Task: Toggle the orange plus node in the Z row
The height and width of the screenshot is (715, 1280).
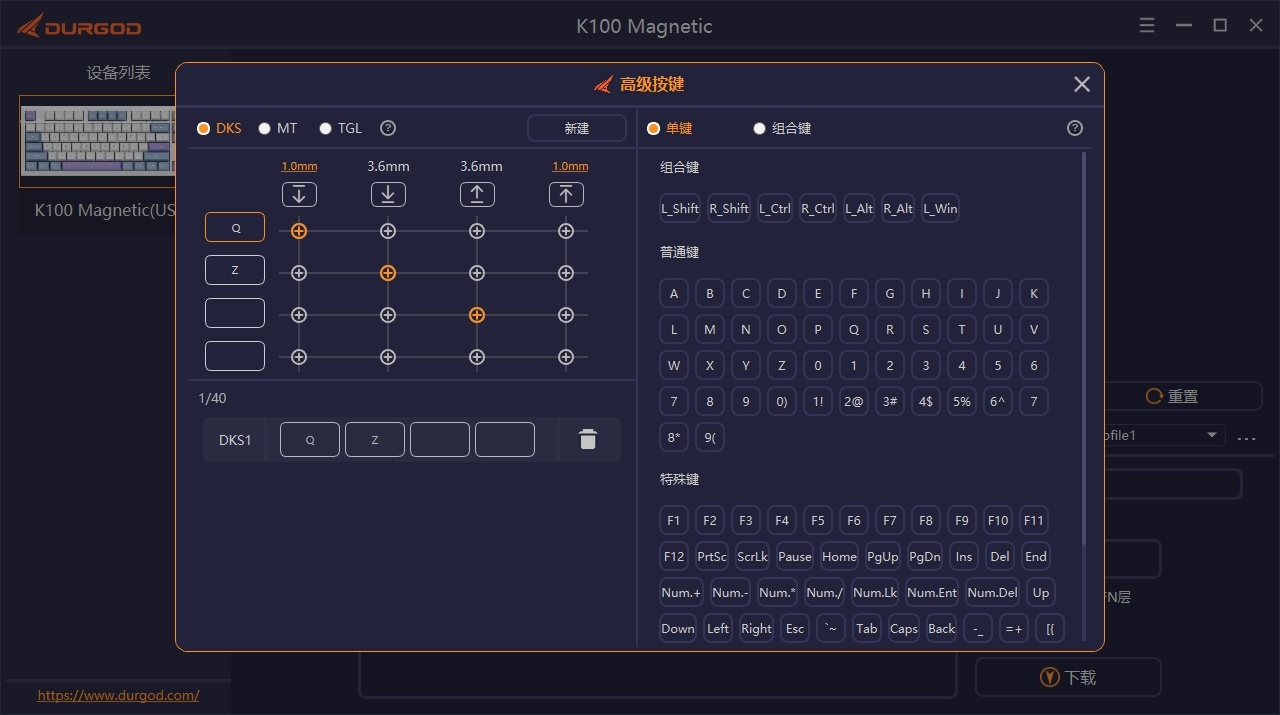Action: click(x=388, y=273)
